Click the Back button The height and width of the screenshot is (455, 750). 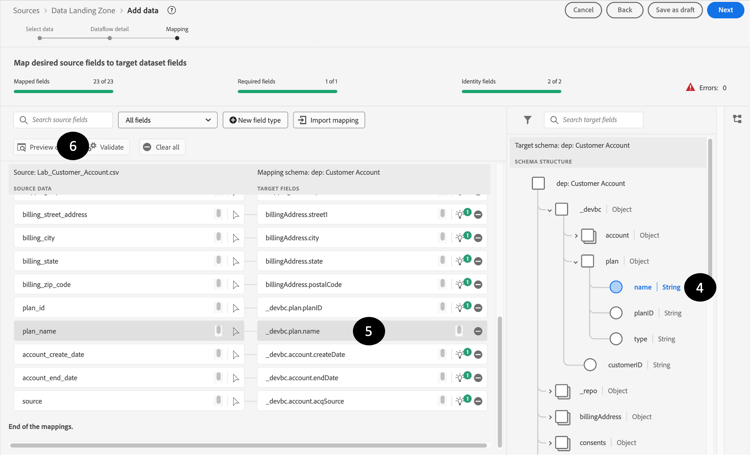click(625, 10)
